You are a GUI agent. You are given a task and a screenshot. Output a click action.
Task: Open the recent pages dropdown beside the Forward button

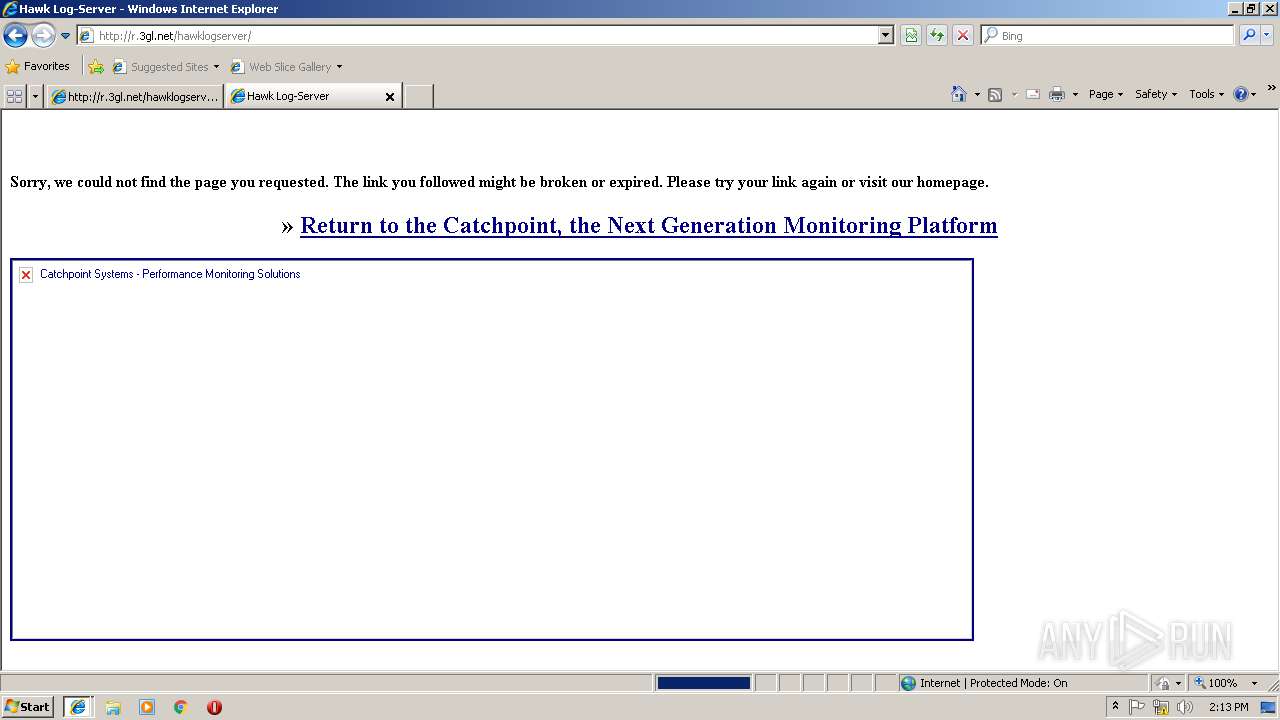point(66,36)
